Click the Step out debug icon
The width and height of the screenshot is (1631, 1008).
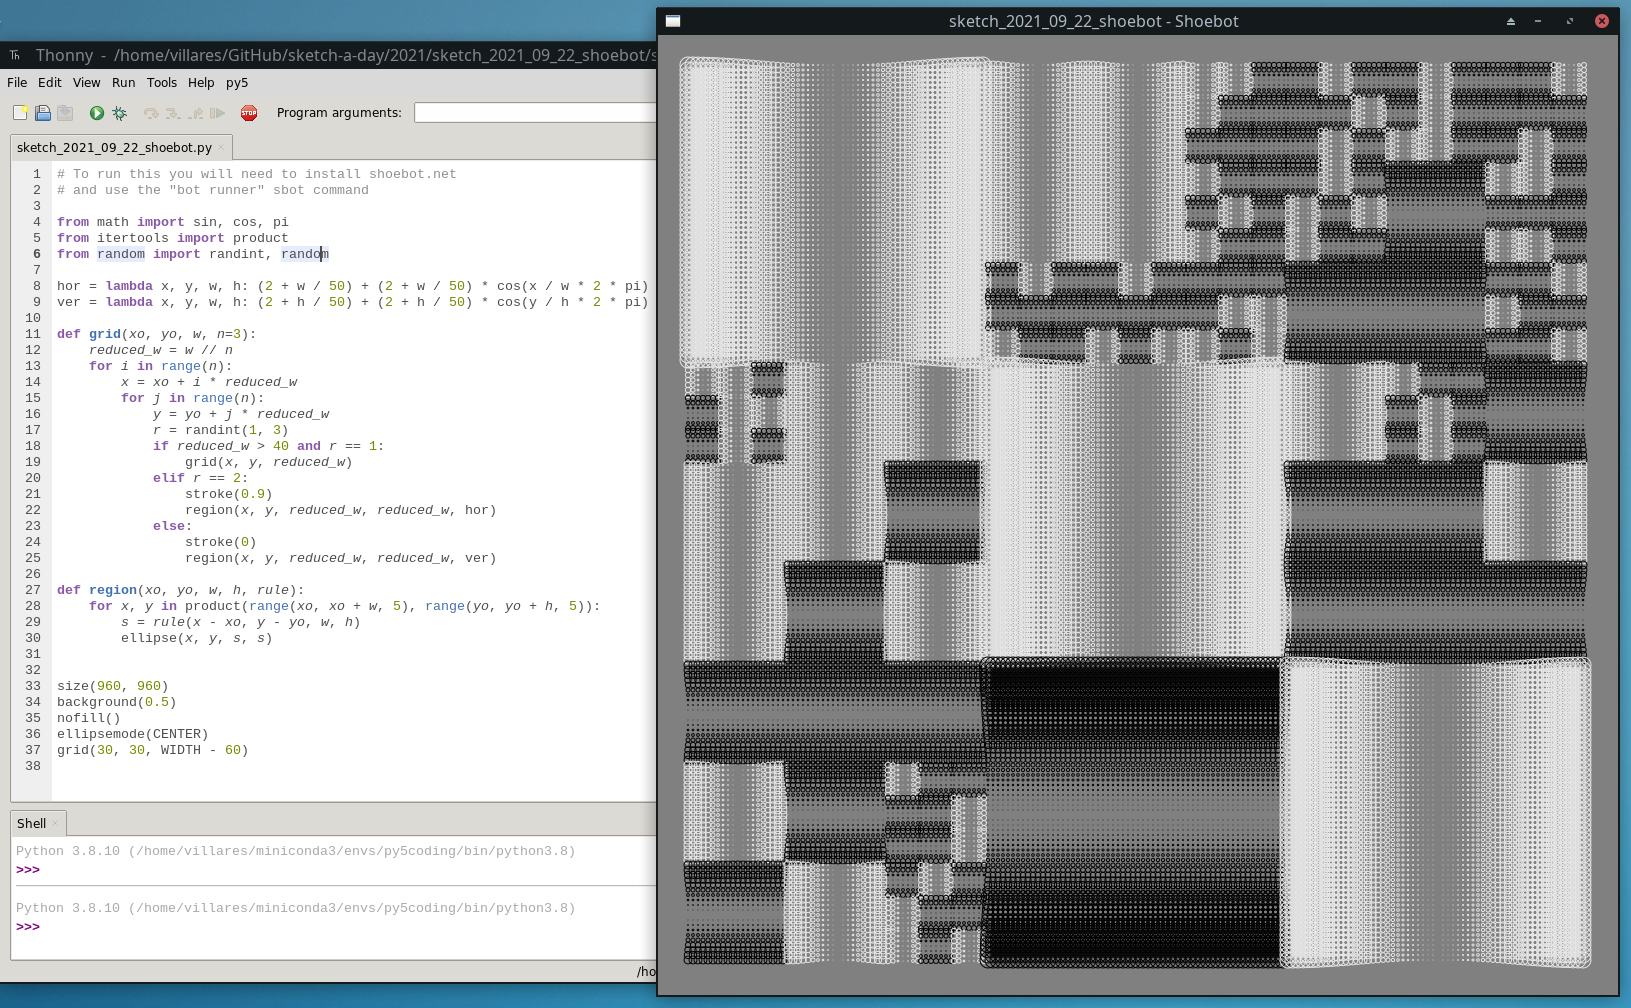[x=196, y=113]
